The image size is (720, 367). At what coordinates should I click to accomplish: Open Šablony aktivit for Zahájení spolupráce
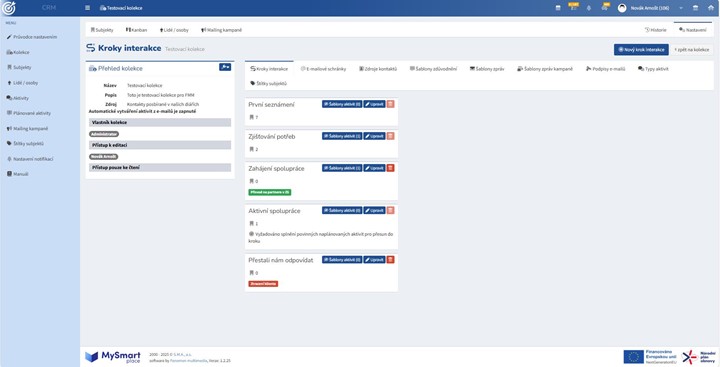coord(342,168)
